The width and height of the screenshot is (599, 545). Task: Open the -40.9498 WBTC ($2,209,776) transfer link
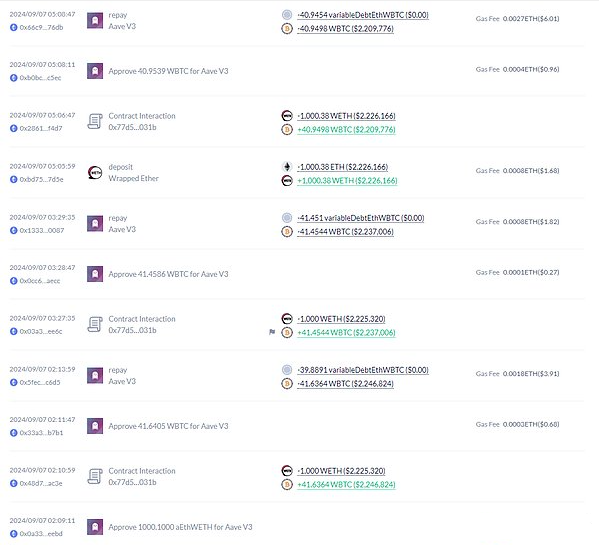(x=345, y=29)
